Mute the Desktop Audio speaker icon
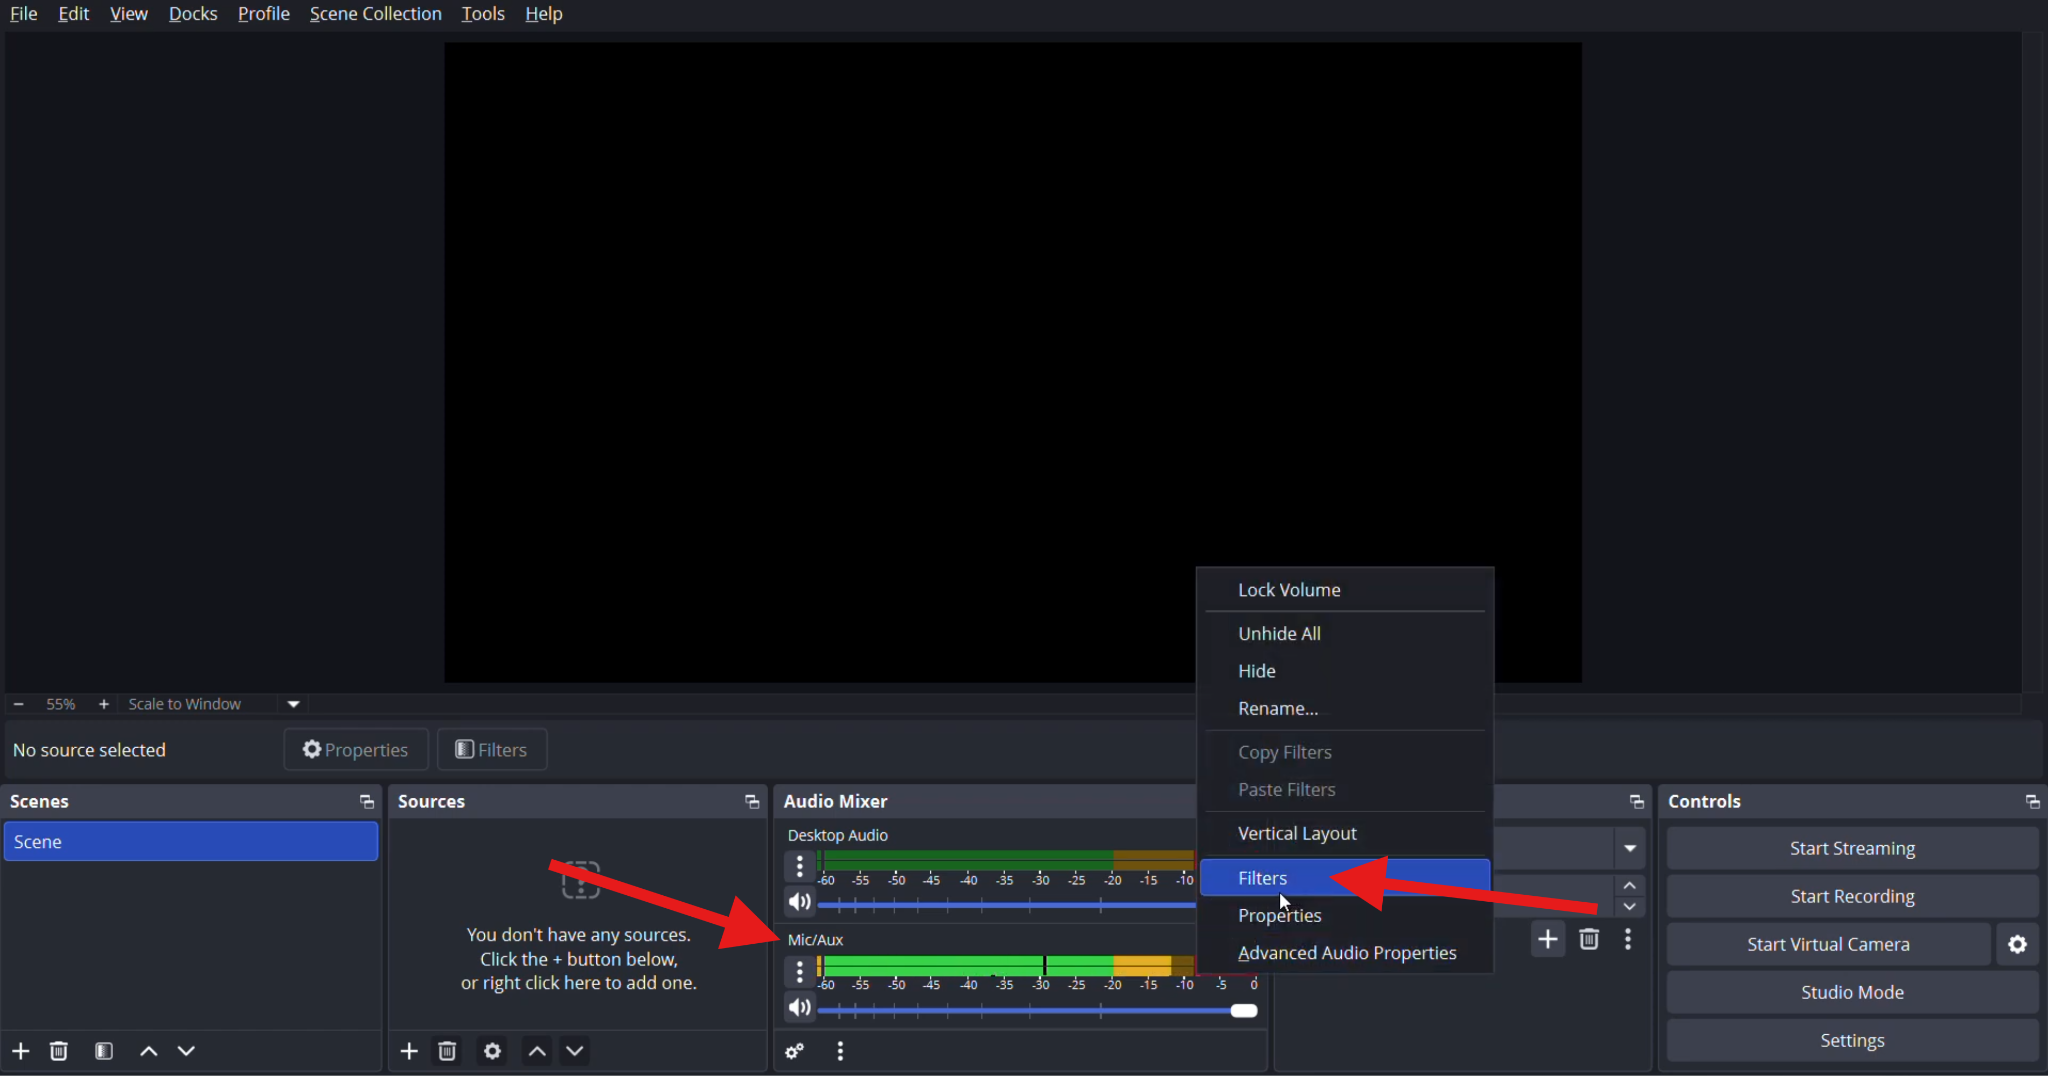 [799, 901]
